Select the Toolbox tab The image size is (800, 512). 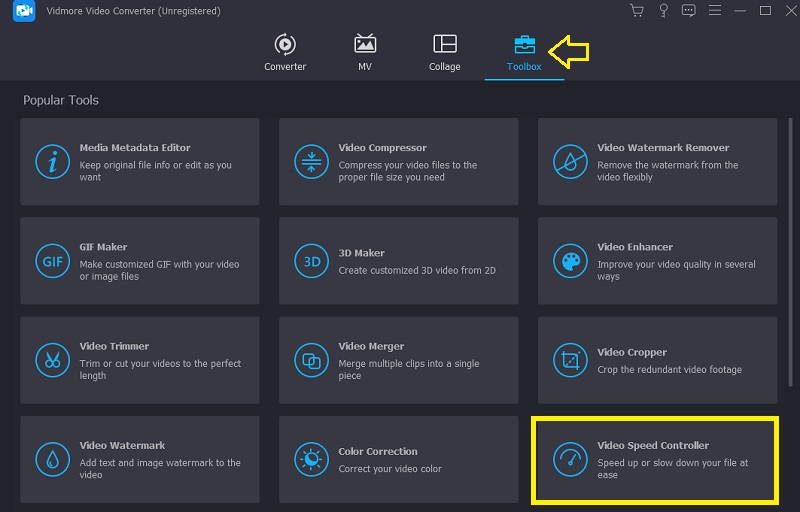(524, 52)
